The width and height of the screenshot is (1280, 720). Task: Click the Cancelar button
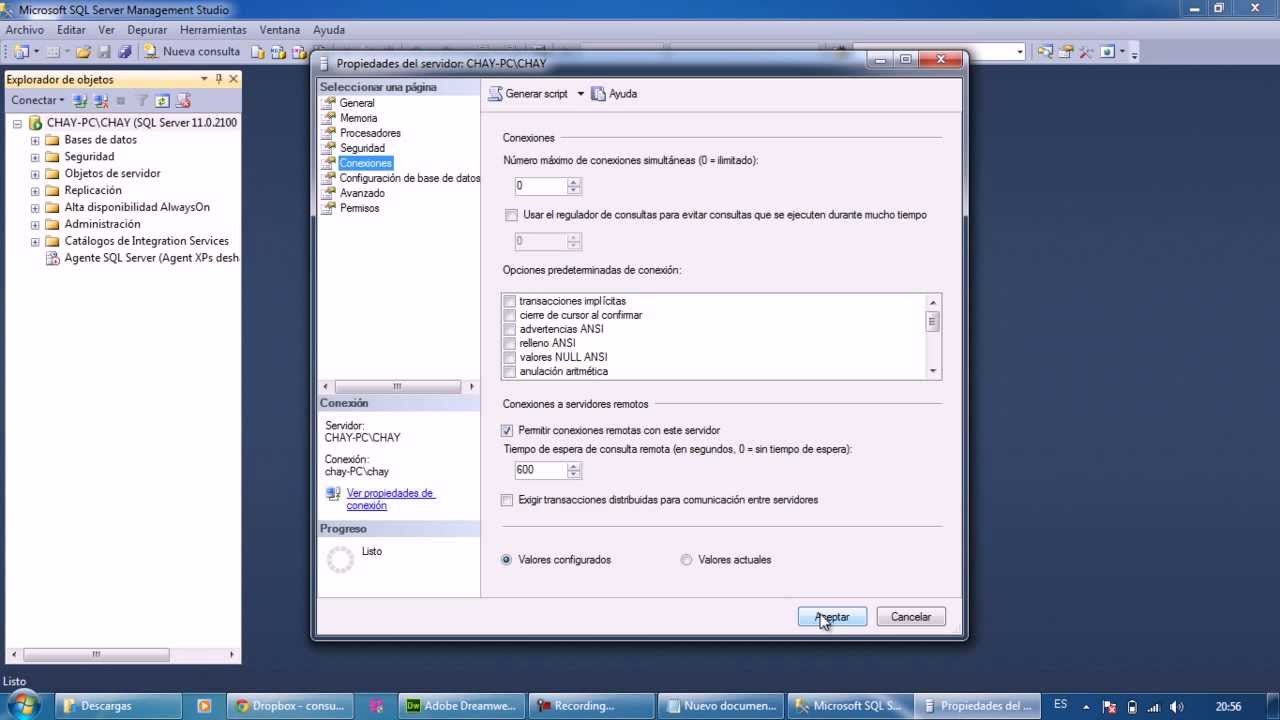(911, 617)
